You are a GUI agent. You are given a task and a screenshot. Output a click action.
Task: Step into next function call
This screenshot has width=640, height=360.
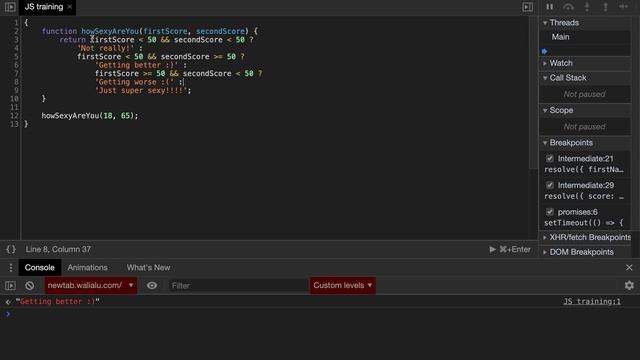coord(587,7)
